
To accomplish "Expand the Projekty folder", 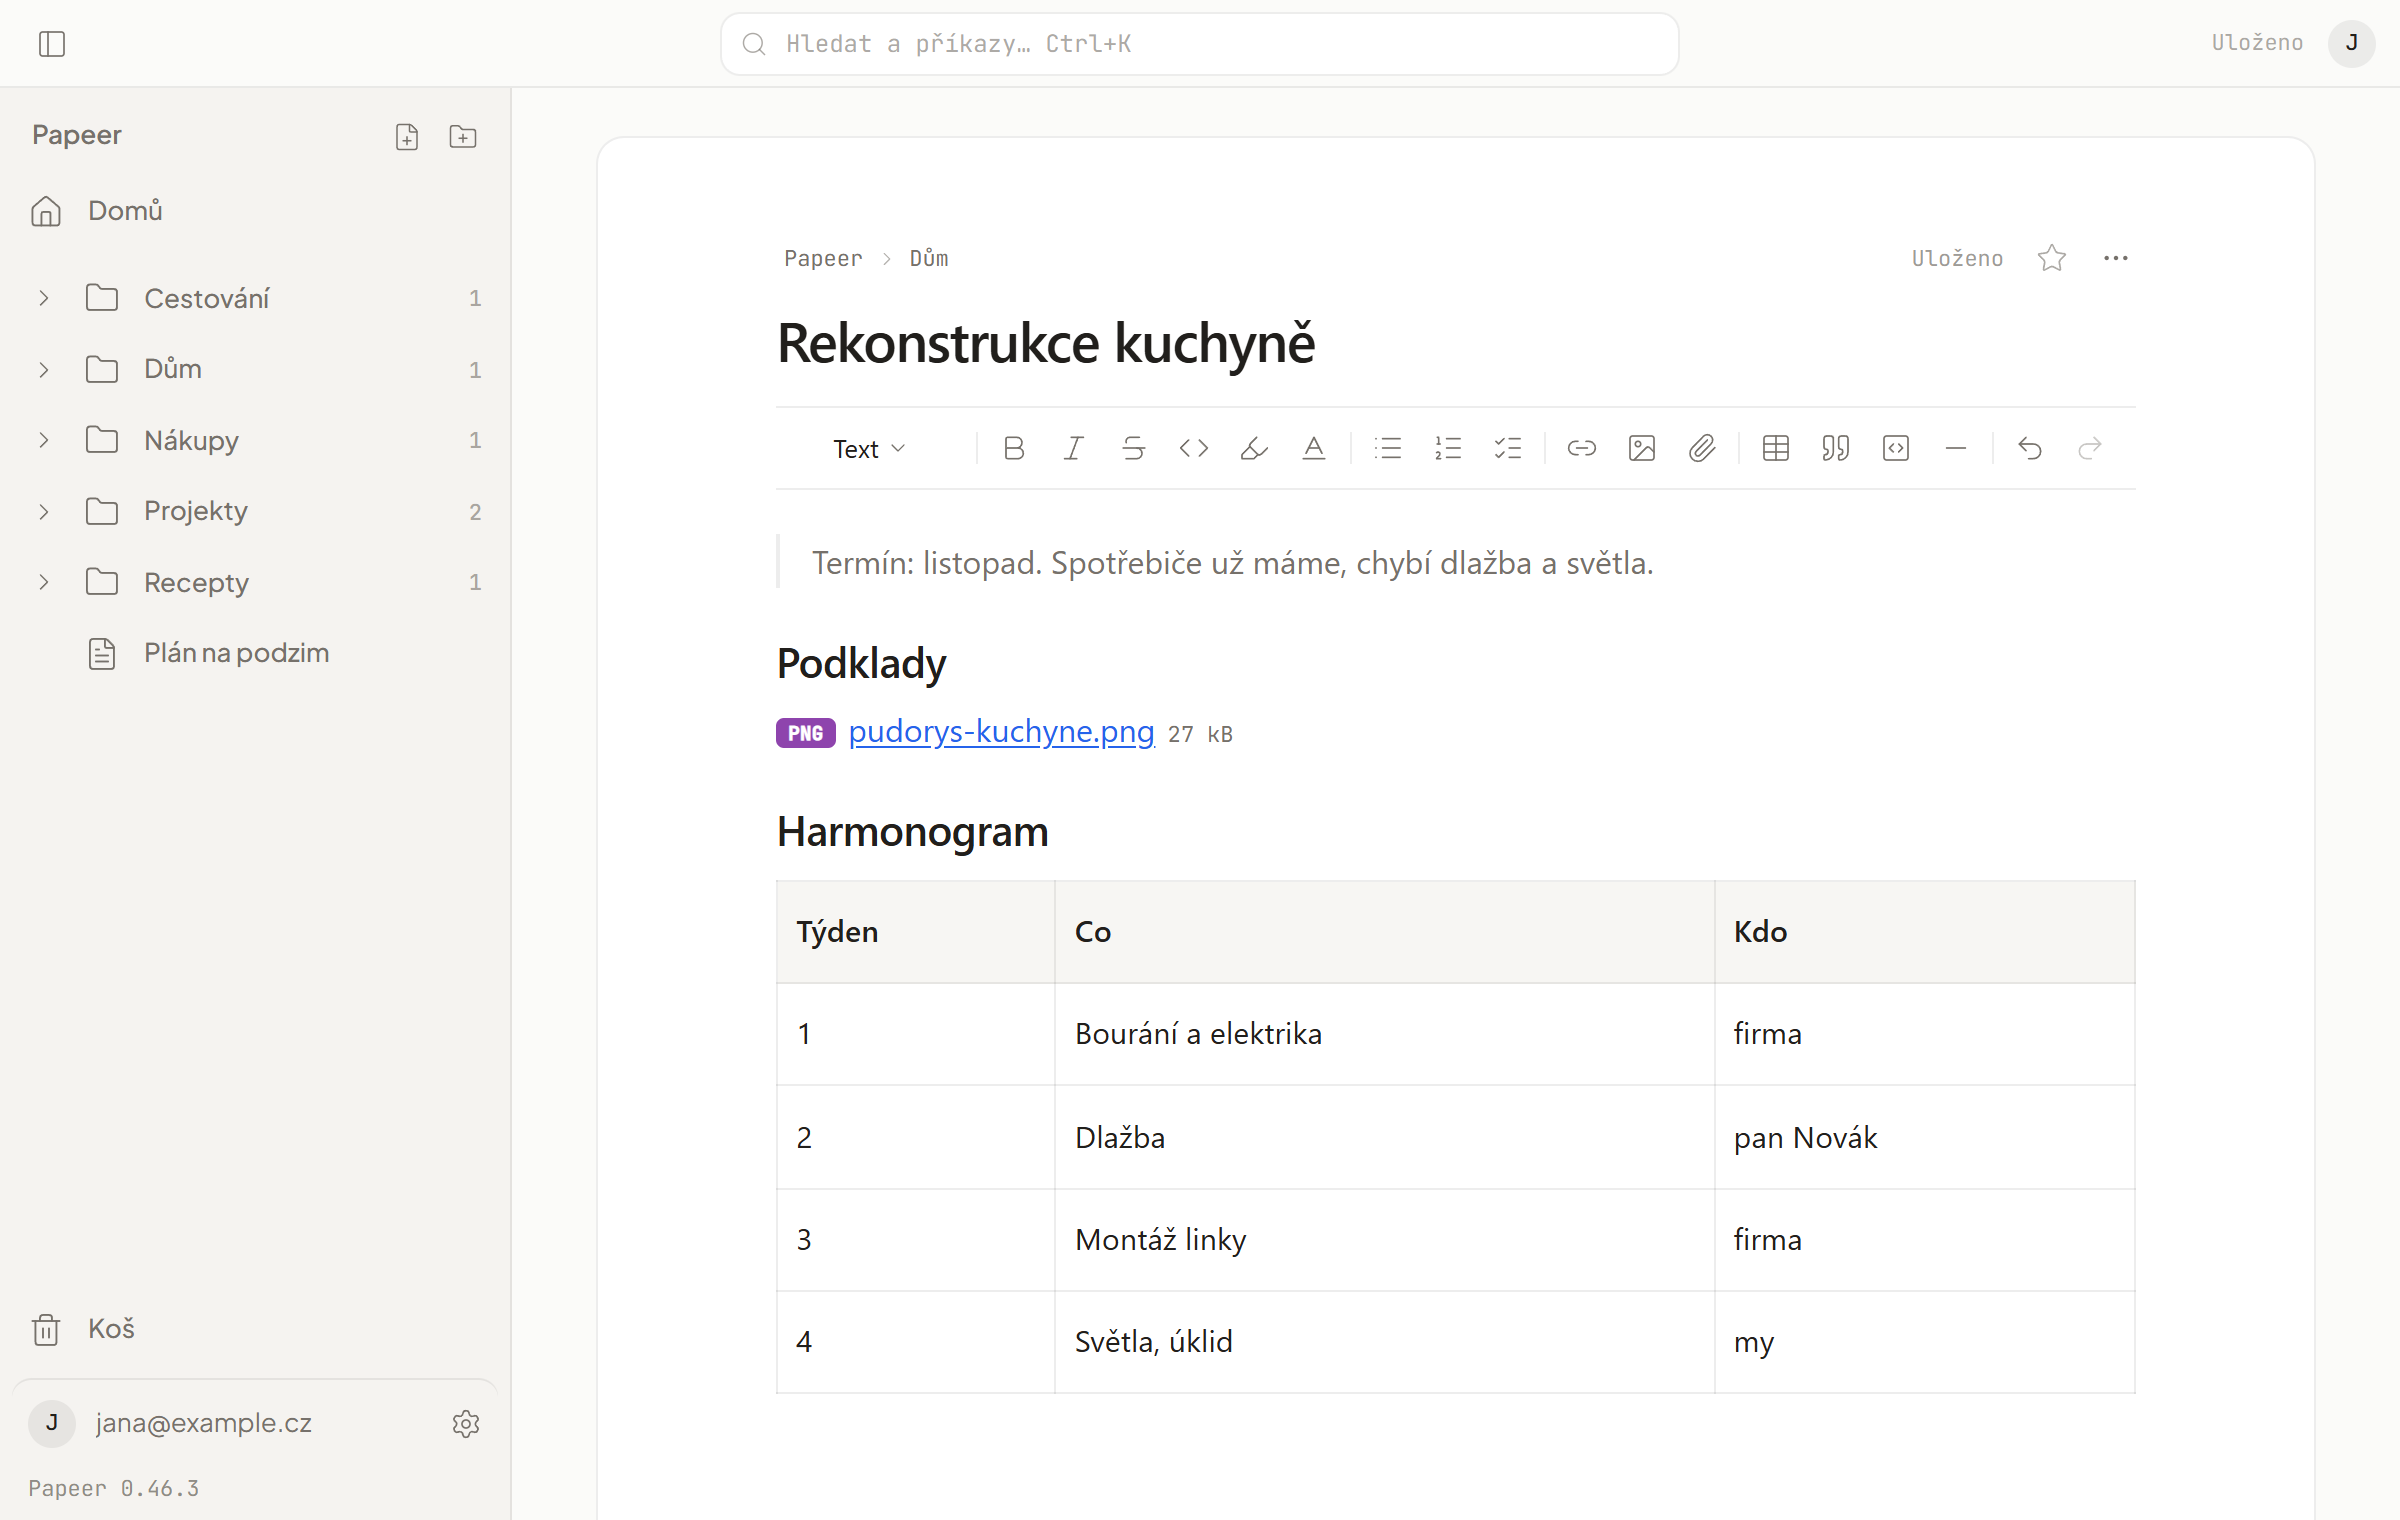I will [44, 512].
